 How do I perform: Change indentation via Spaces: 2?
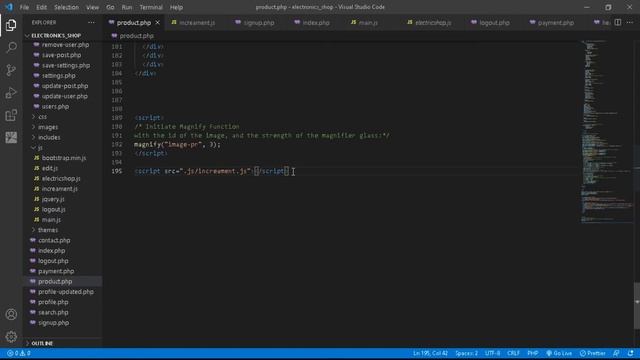point(466,353)
